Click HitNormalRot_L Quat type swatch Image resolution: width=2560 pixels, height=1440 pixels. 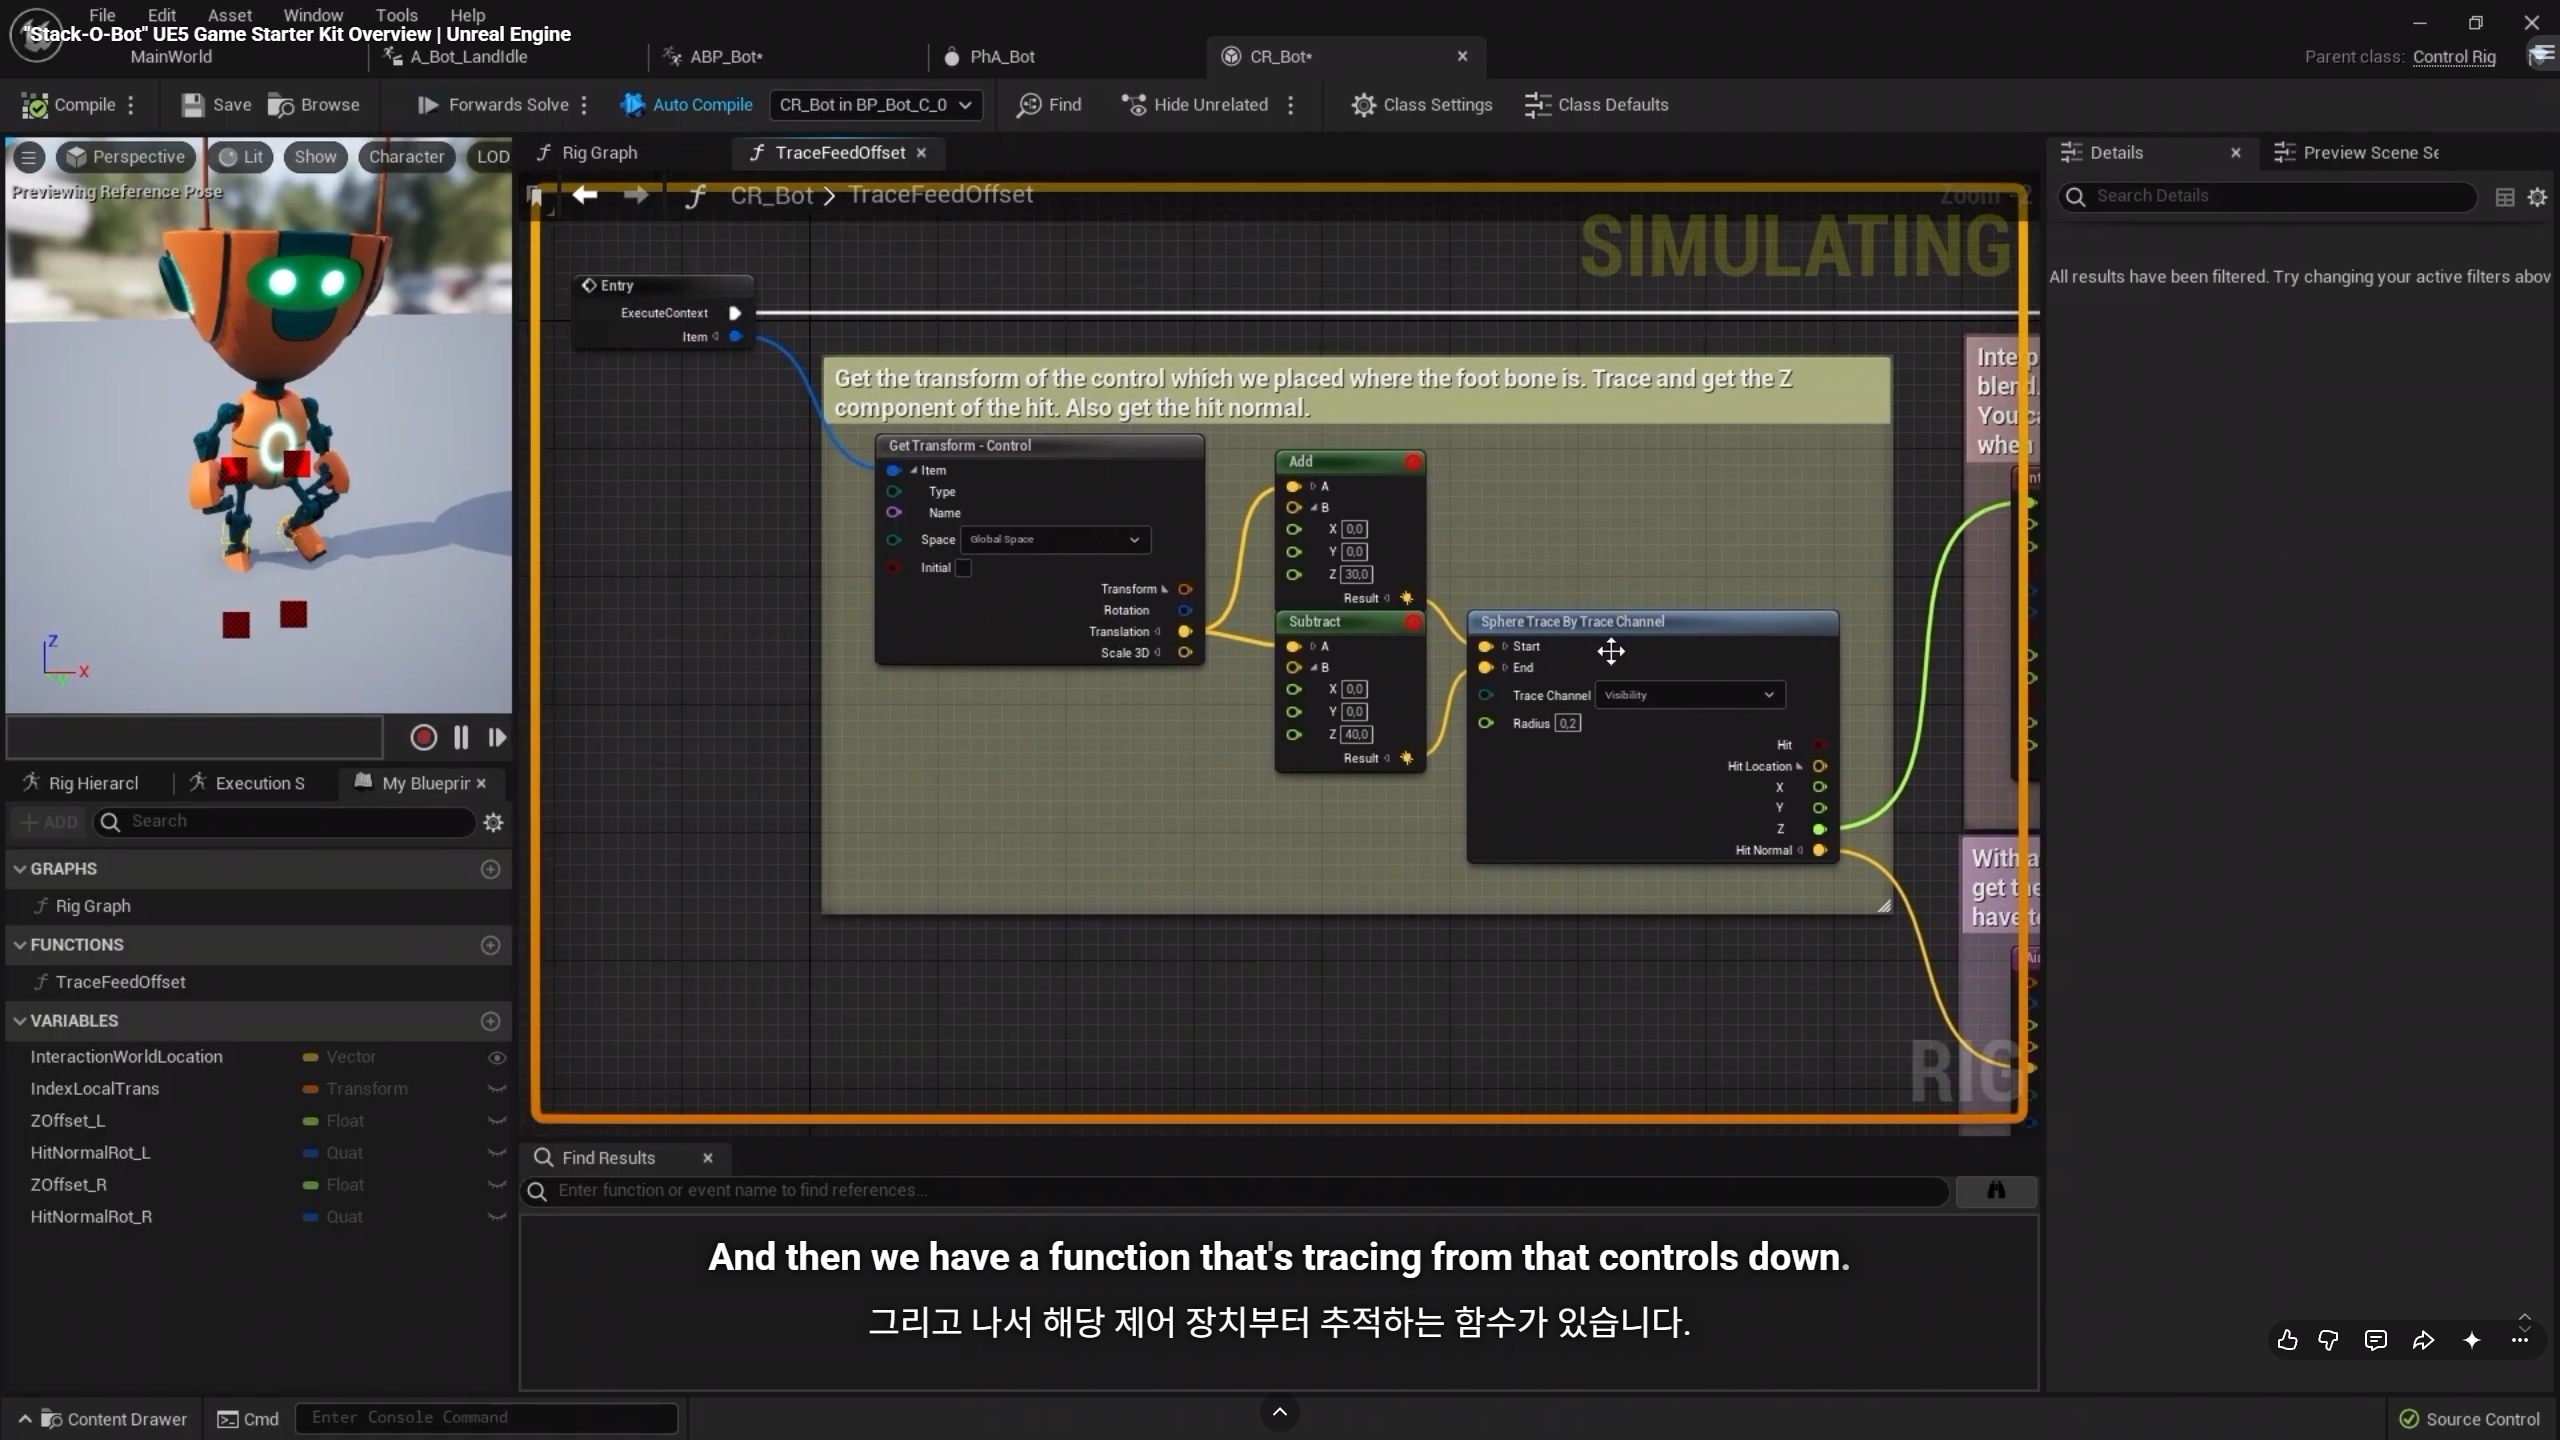[x=310, y=1153]
